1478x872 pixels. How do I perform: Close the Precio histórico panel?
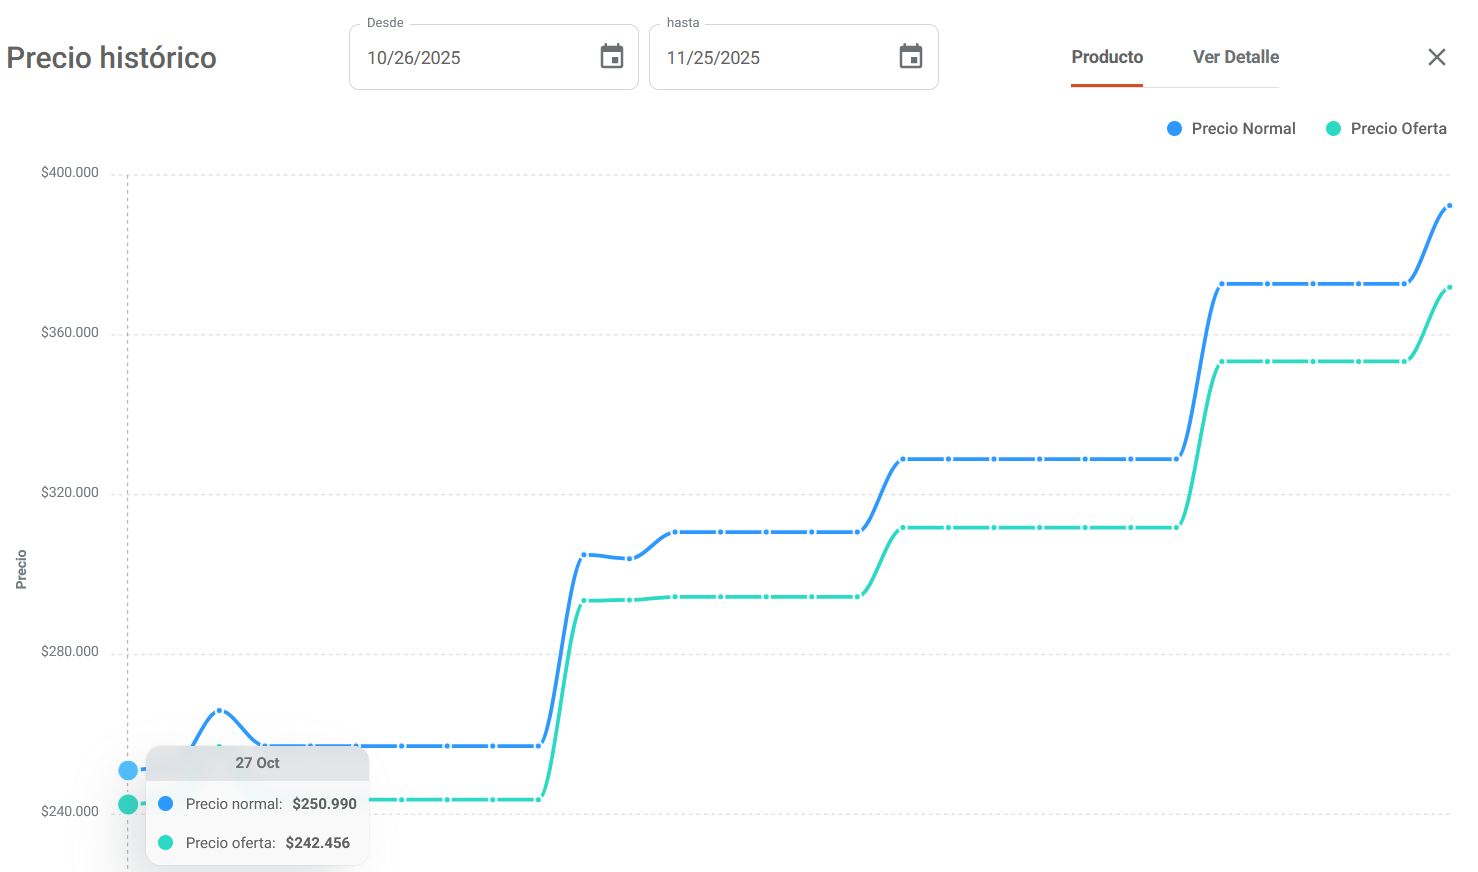(1436, 57)
